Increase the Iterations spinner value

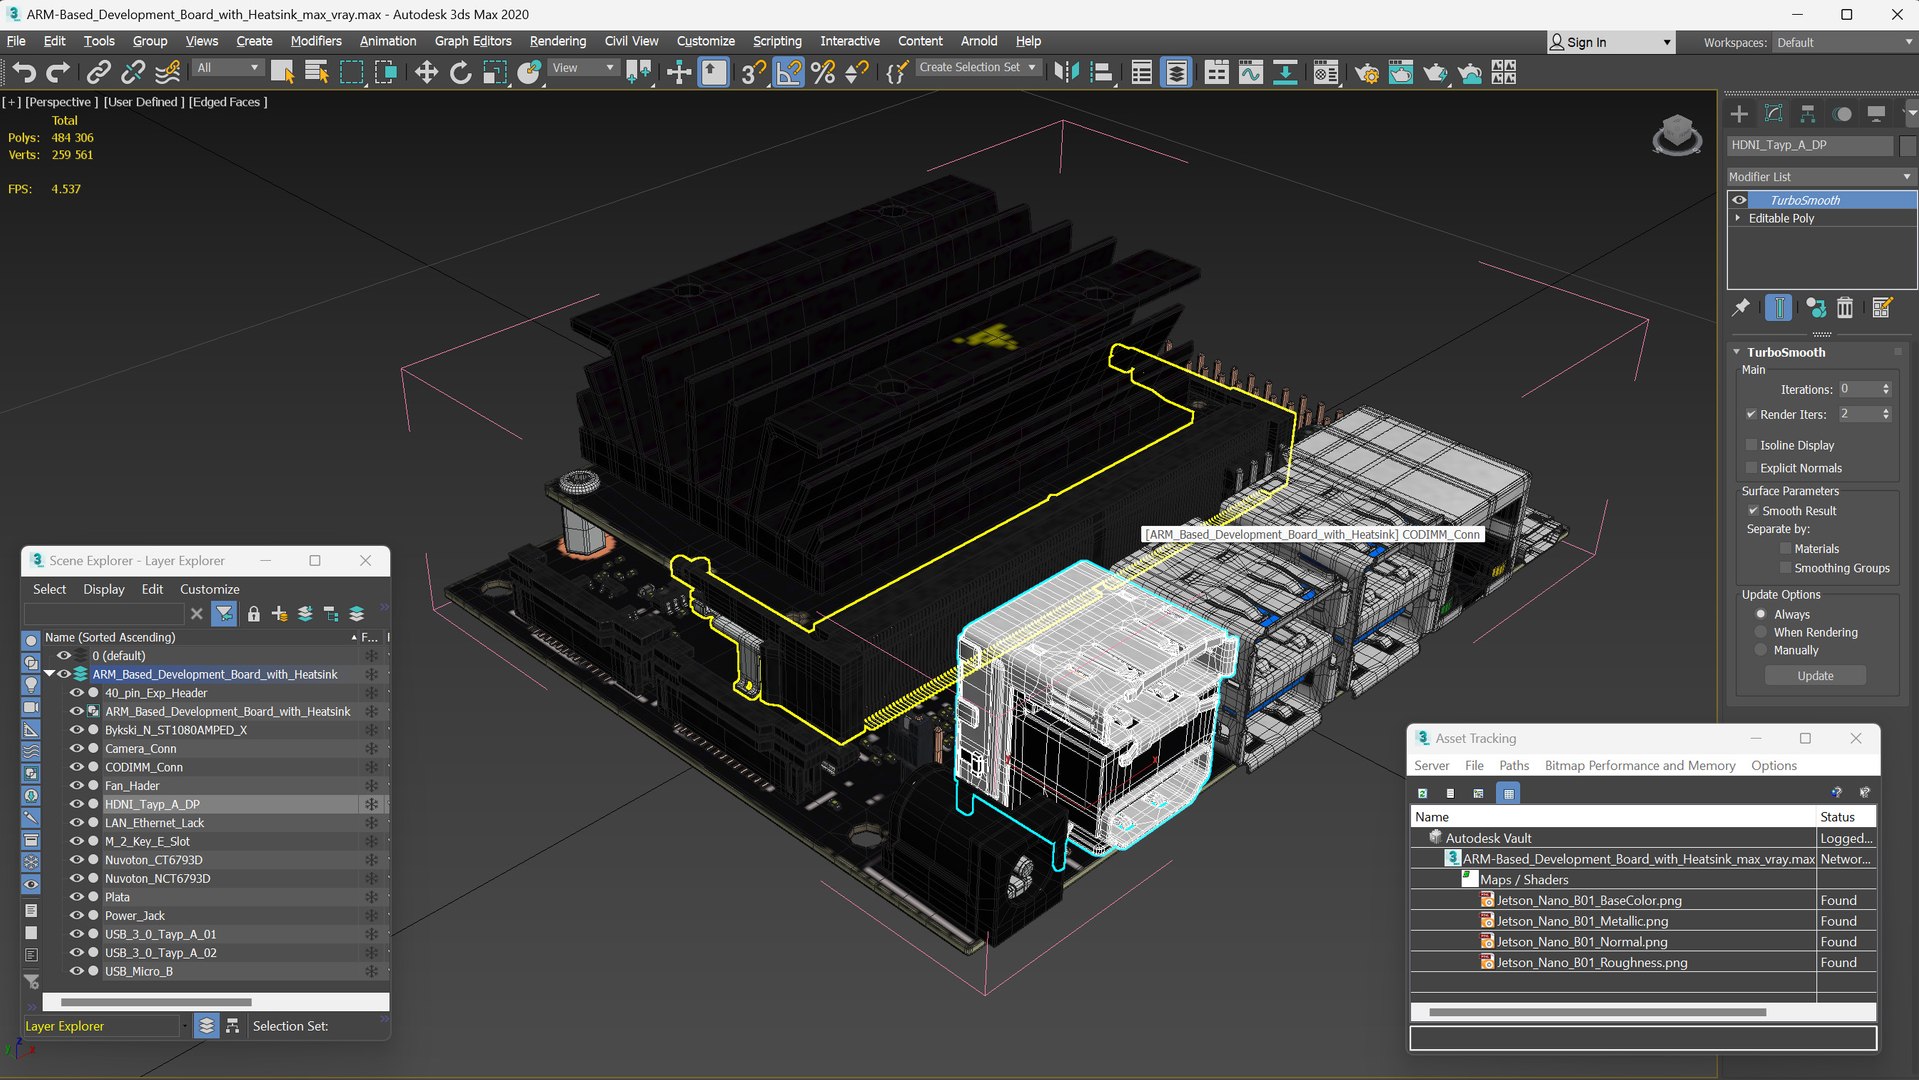[1886, 386]
